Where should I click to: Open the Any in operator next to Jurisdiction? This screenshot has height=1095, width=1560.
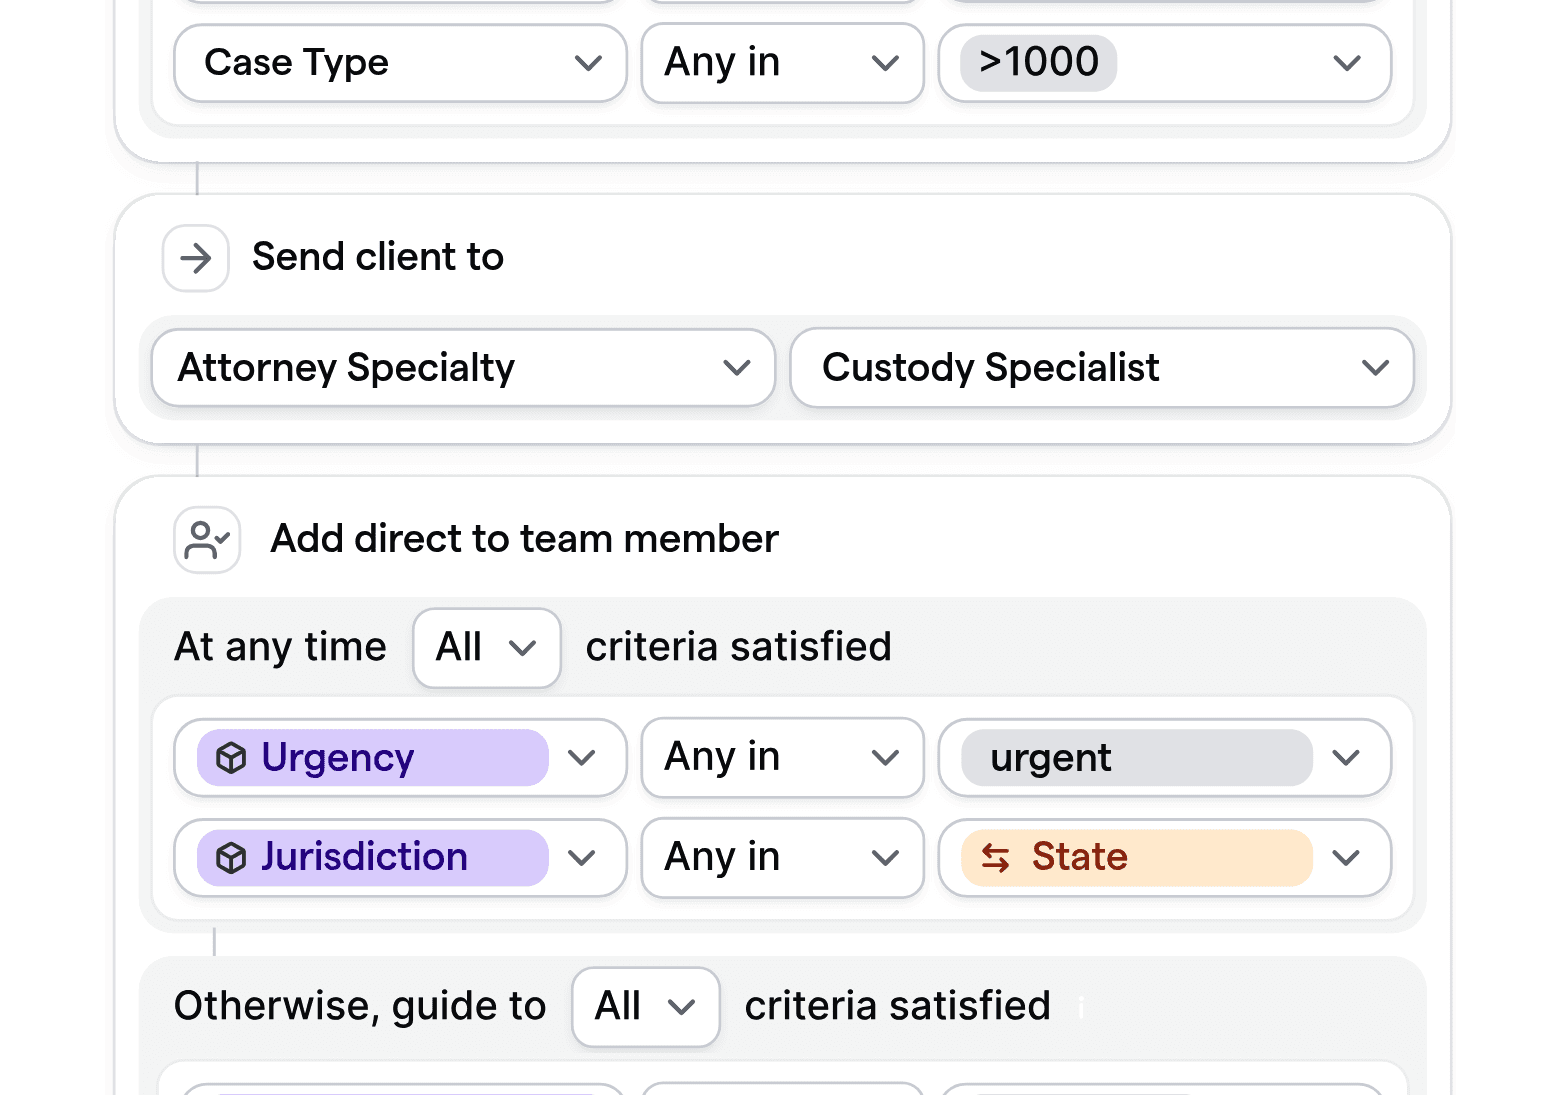(782, 857)
